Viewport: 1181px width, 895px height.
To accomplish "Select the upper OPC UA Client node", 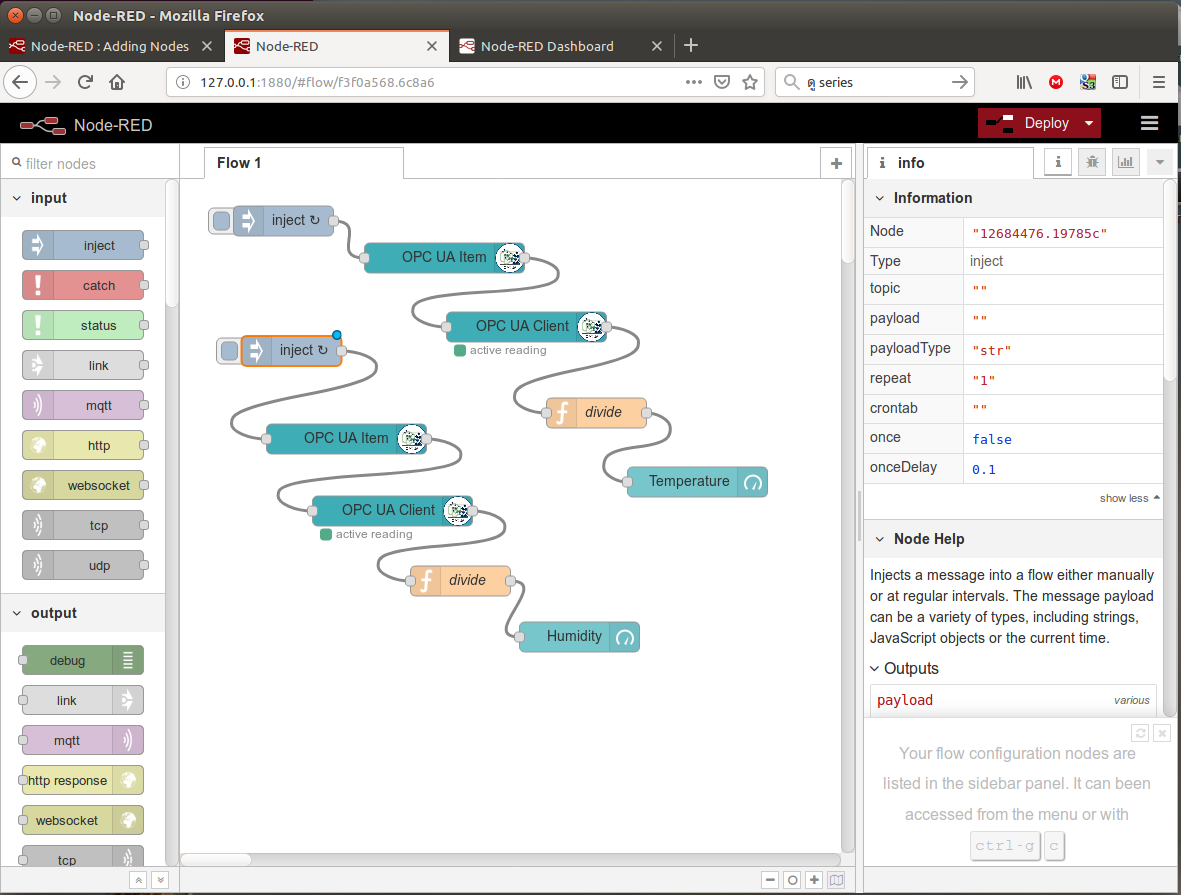I will [x=526, y=327].
